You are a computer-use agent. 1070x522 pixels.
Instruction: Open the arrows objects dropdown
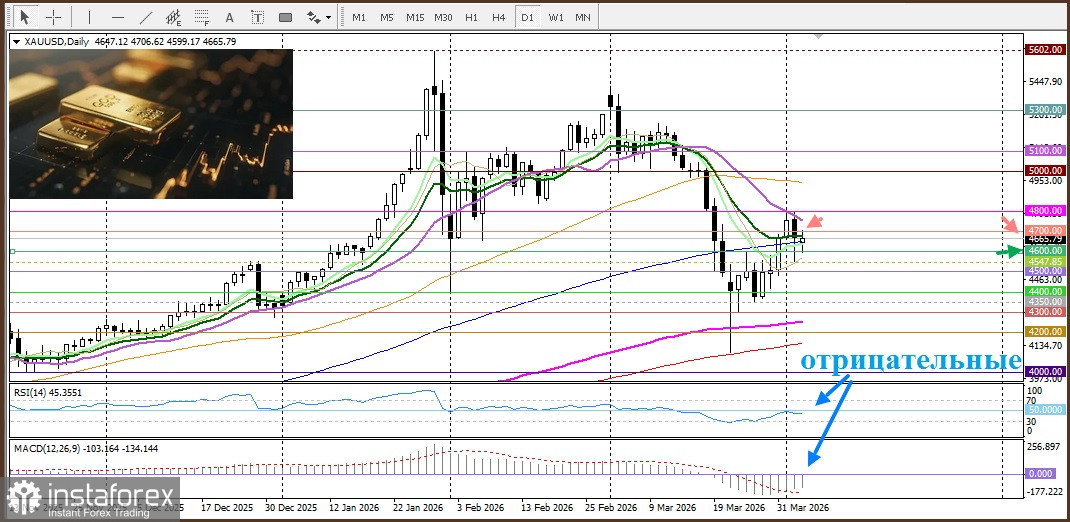click(318, 17)
